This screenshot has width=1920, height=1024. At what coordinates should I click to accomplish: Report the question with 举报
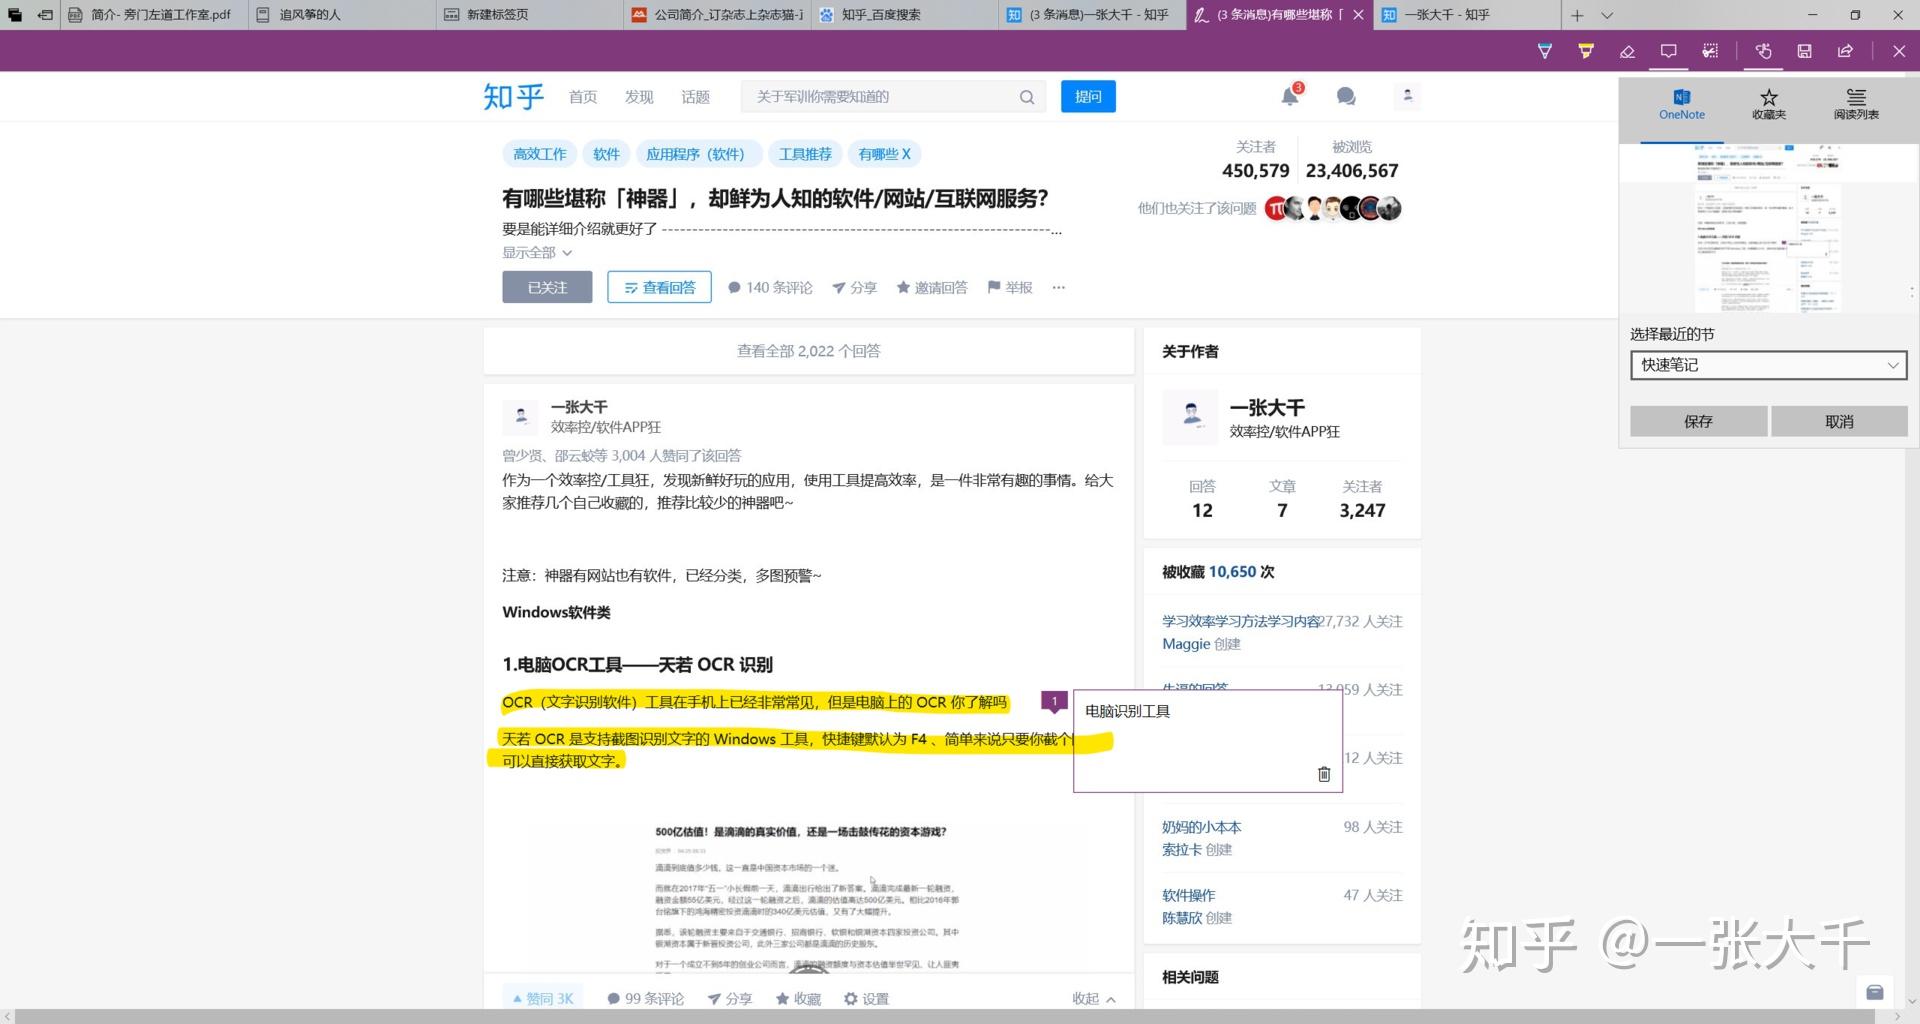1010,288
